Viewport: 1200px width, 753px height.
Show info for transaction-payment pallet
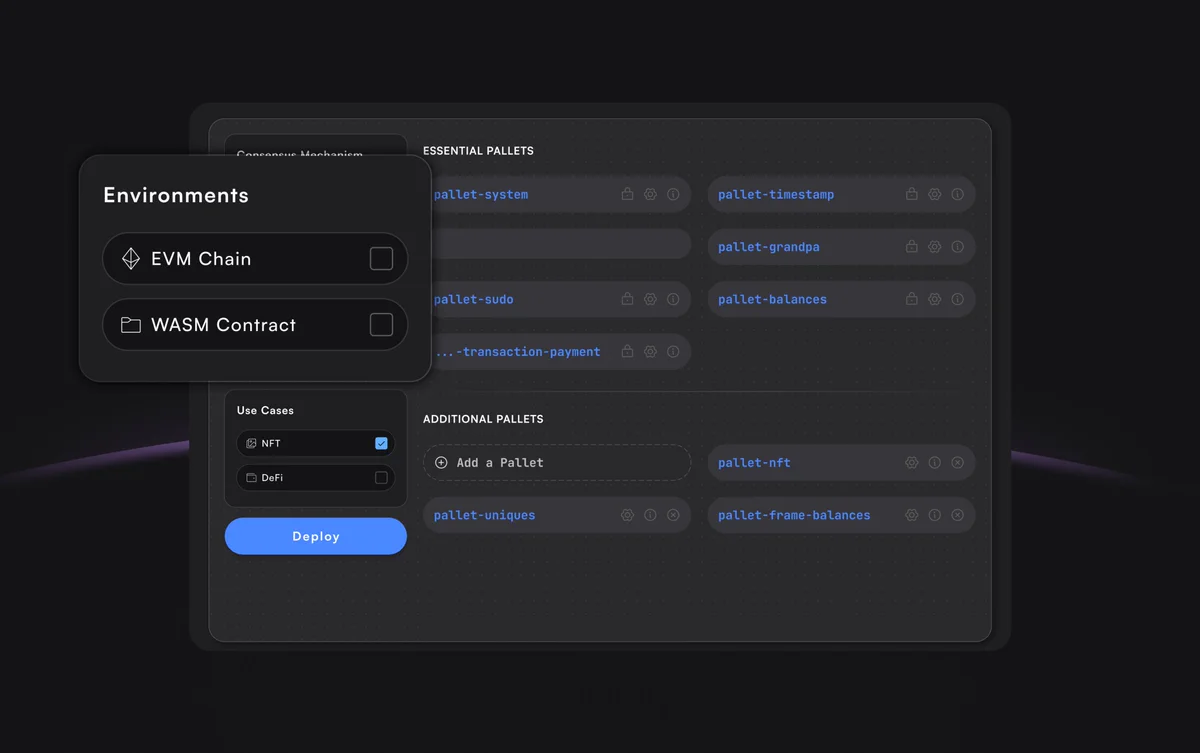click(x=673, y=351)
